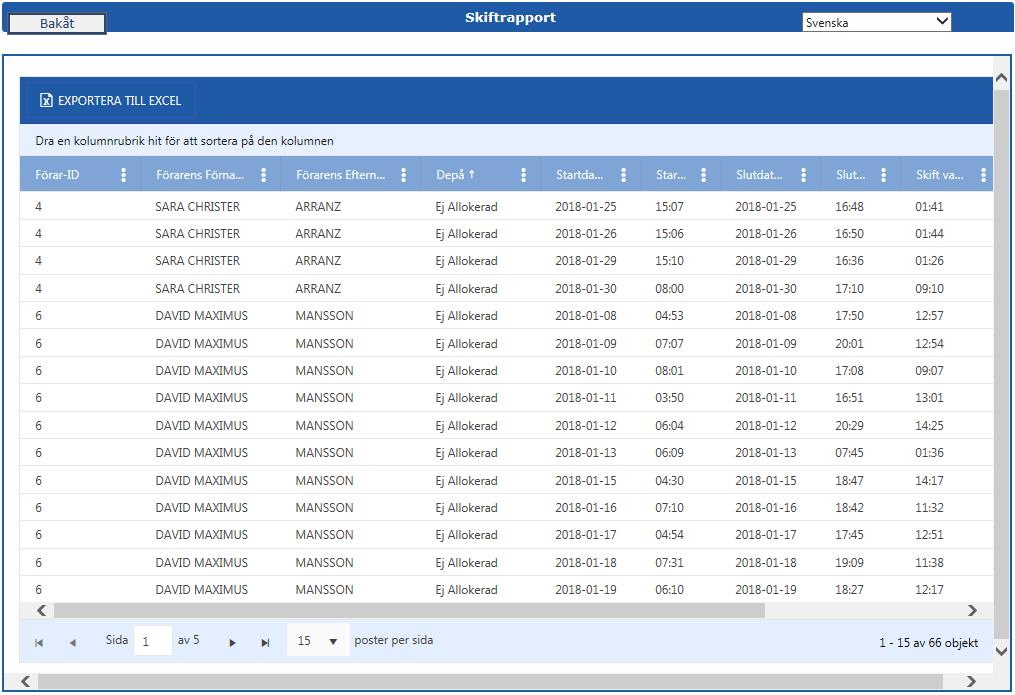Viewport: 1015px width, 695px height.
Task: Open column menu for Förarens Förnamn header
Action: [x=263, y=175]
